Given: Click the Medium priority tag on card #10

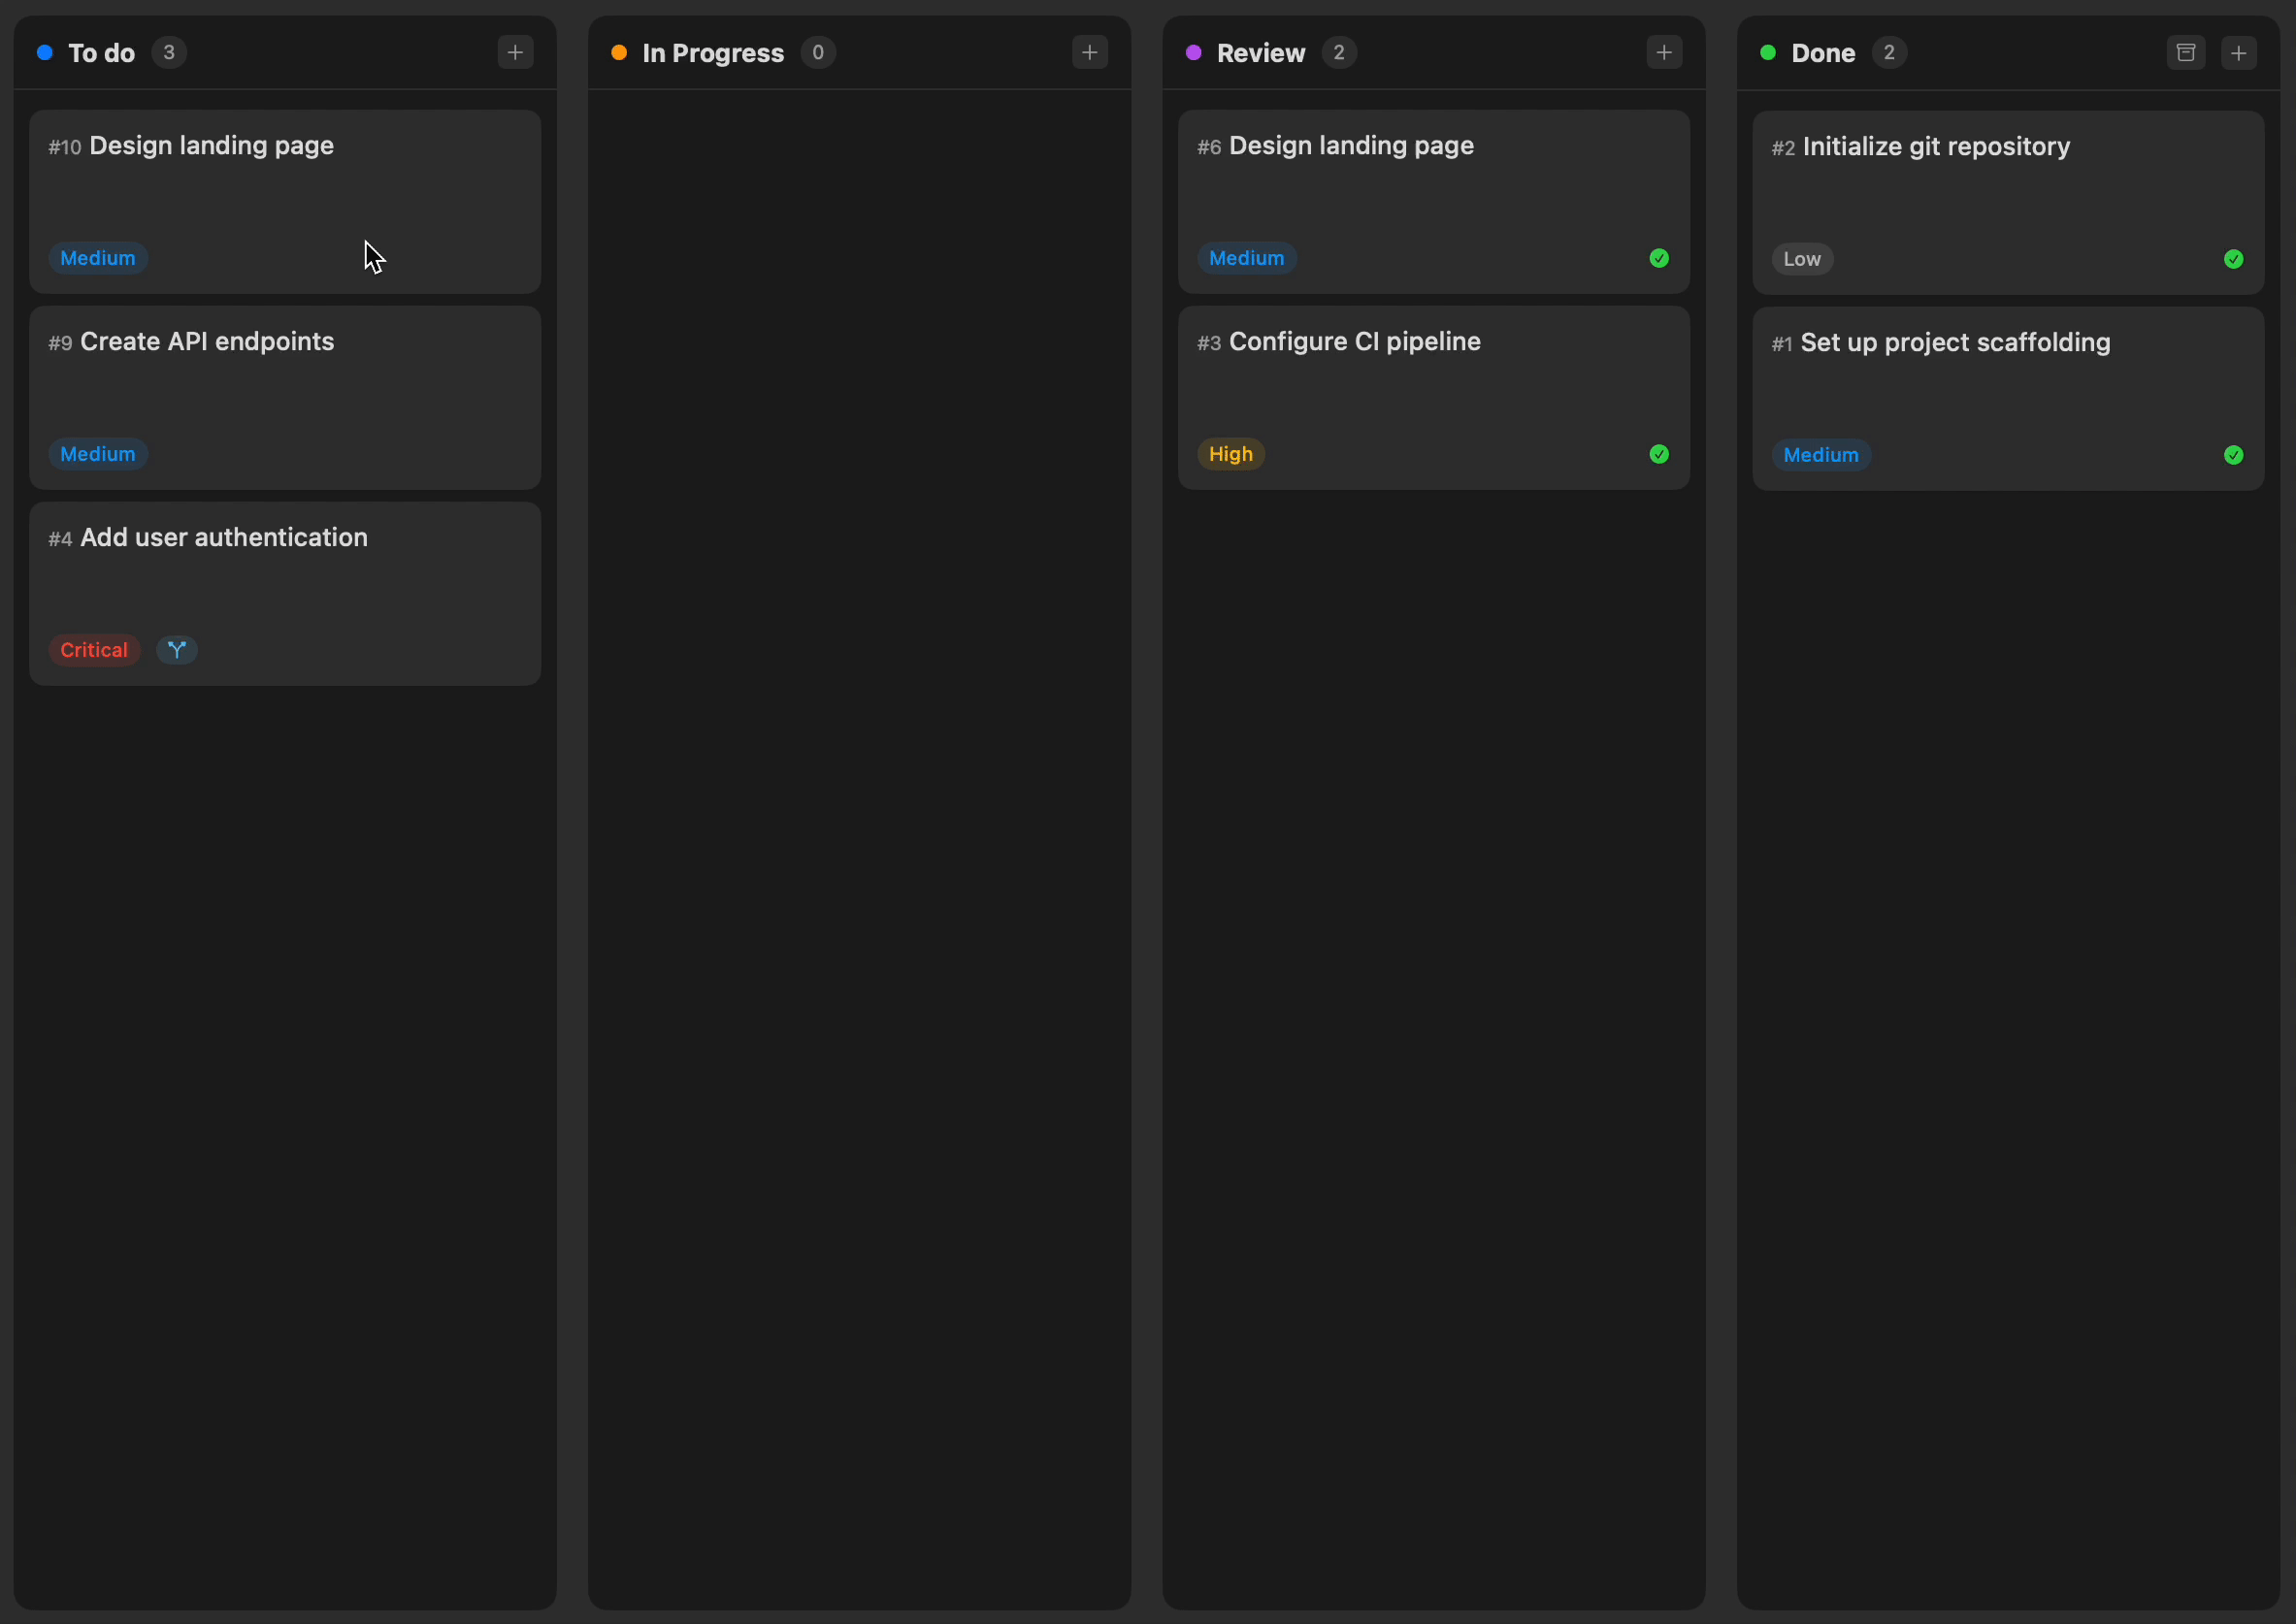Looking at the screenshot, I should point(98,258).
